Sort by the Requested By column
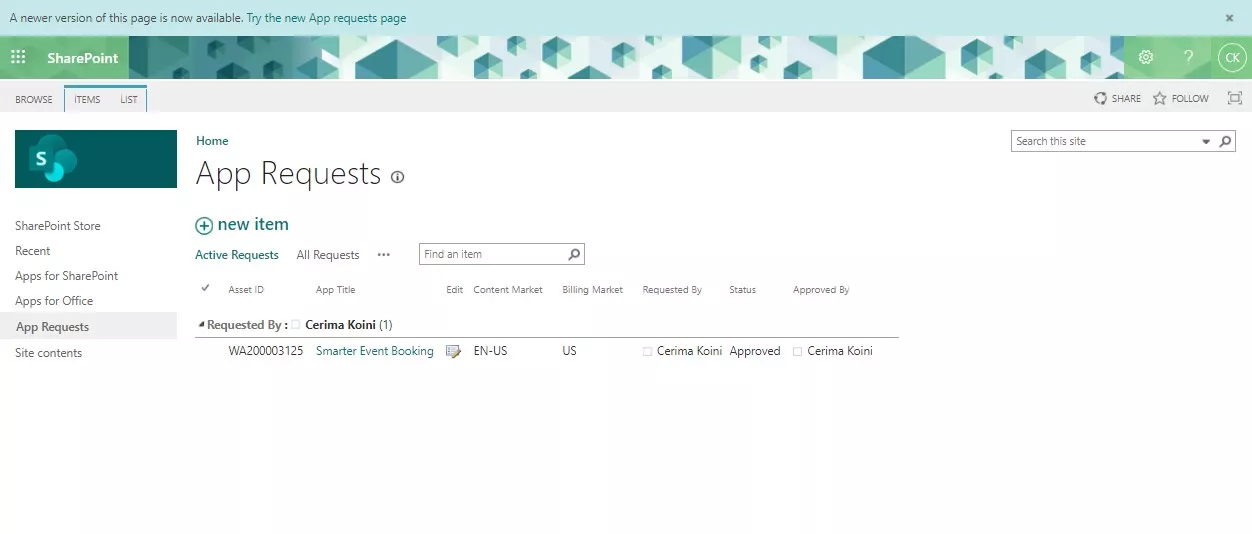 pyautogui.click(x=672, y=290)
